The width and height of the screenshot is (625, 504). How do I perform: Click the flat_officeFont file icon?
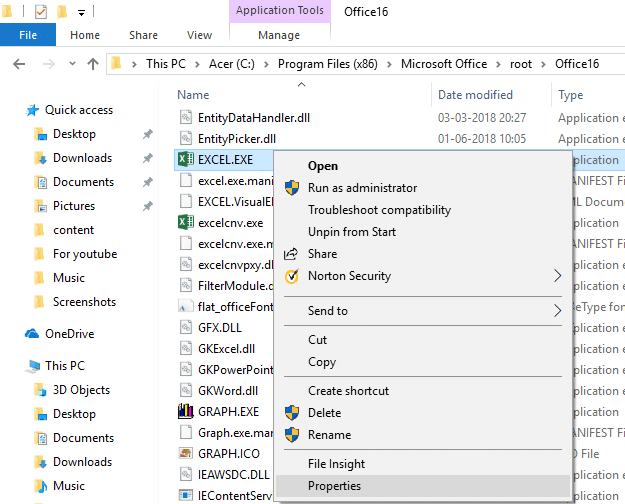186,307
